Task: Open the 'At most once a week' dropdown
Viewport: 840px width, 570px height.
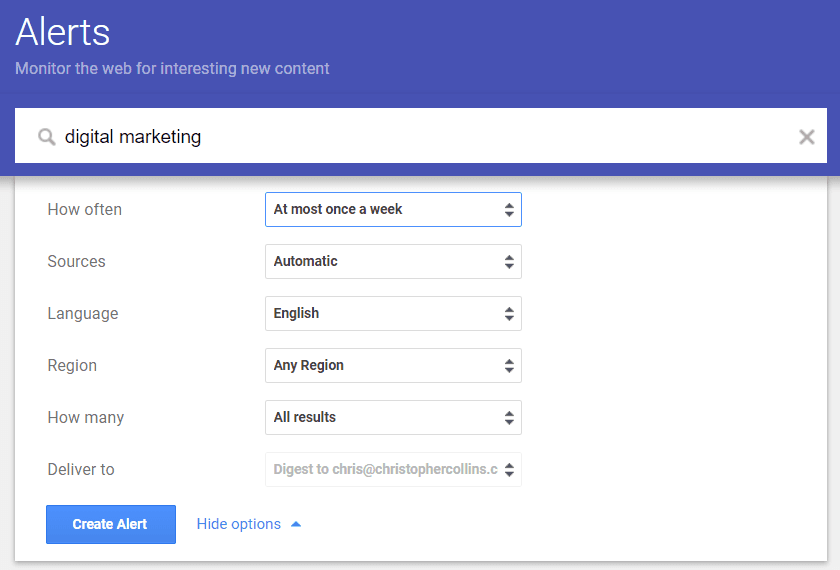Action: click(393, 210)
